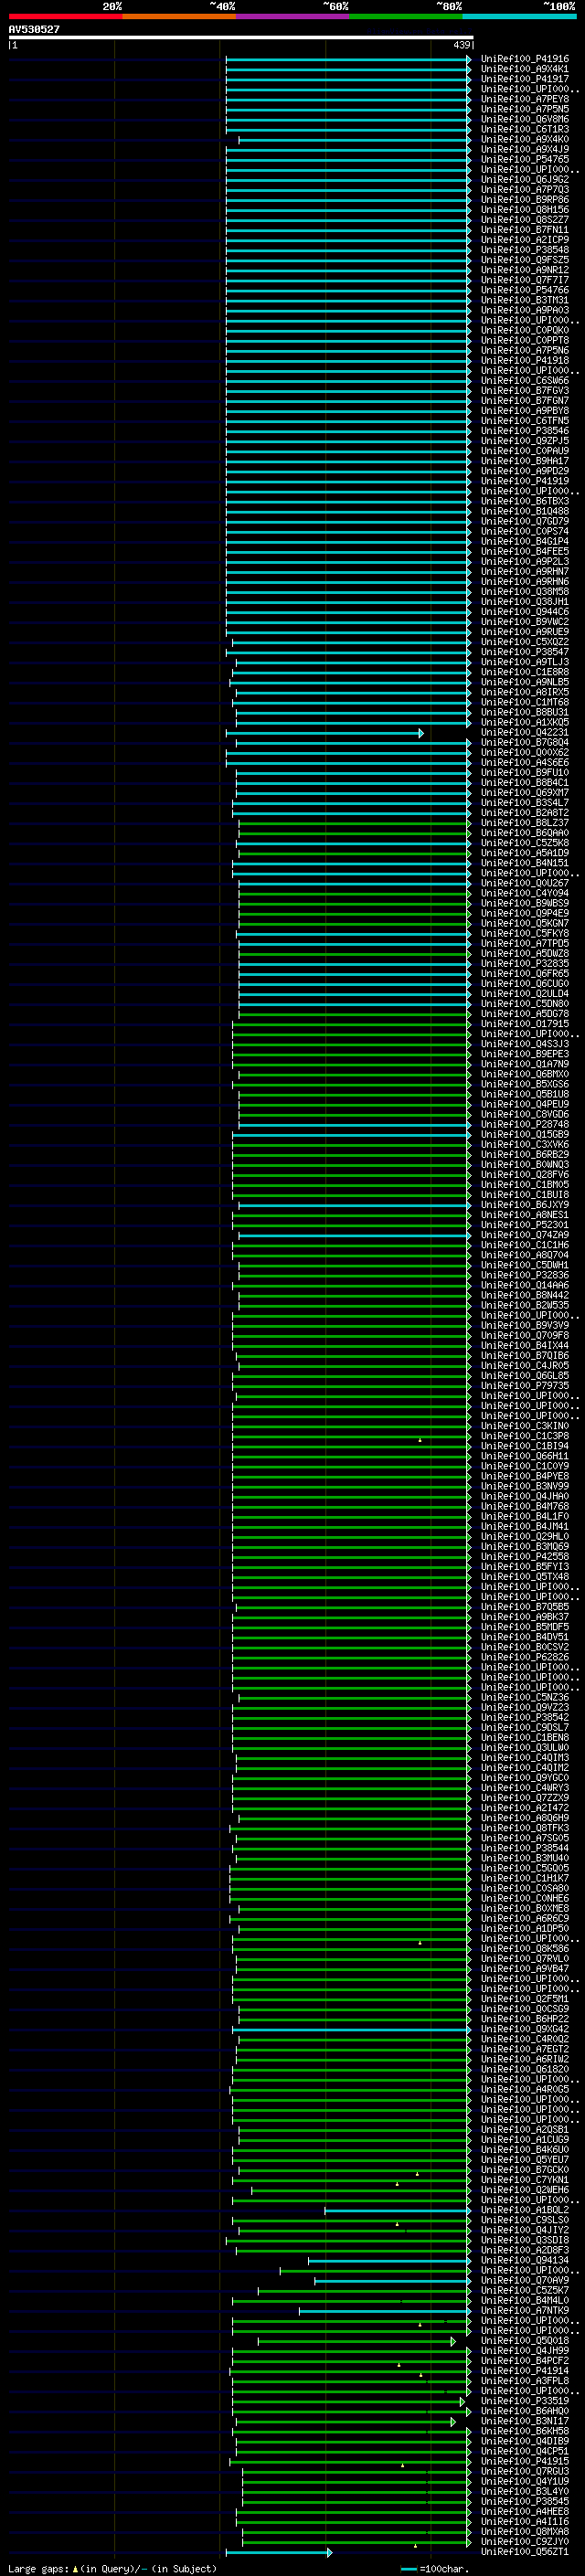Click hit label UniRef100_B7FGV3

[524, 391]
